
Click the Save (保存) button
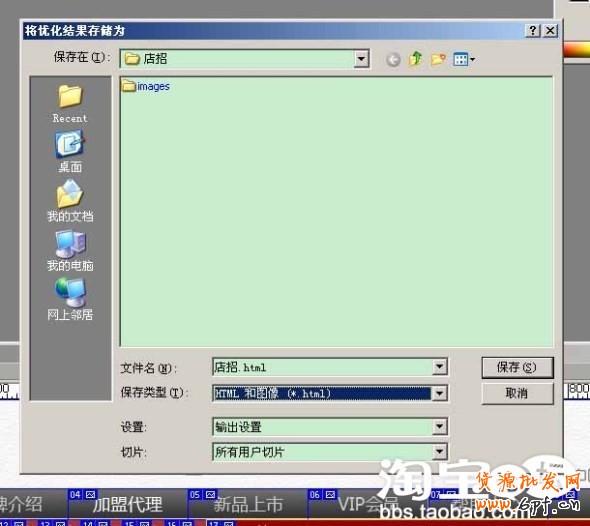pos(517,367)
